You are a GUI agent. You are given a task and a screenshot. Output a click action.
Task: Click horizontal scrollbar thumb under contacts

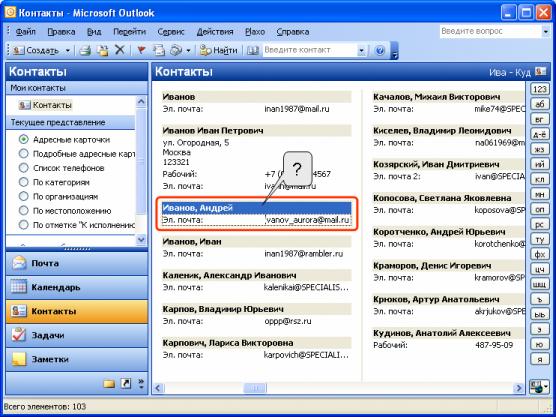[255, 388]
